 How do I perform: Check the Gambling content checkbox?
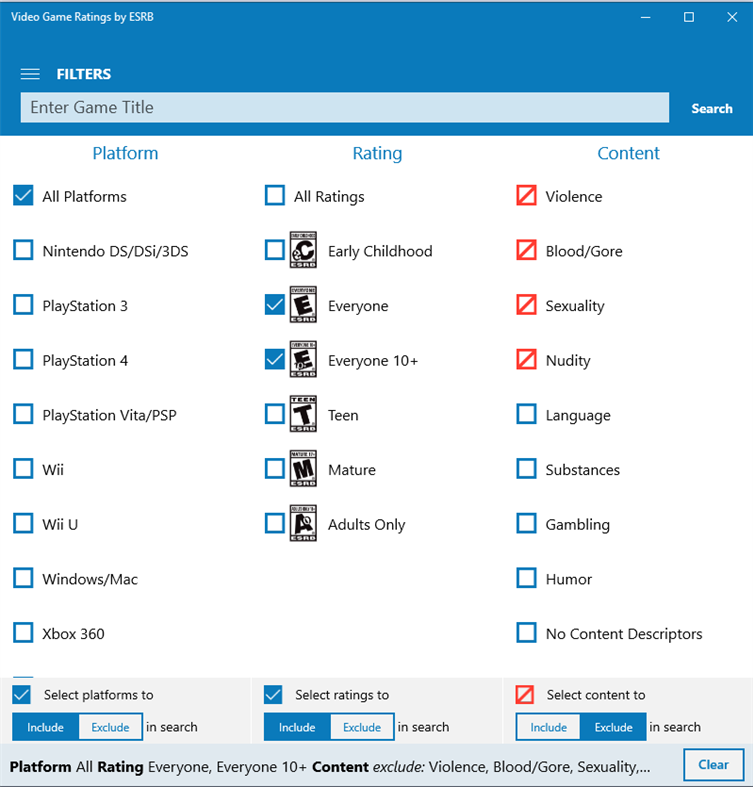[x=527, y=523]
